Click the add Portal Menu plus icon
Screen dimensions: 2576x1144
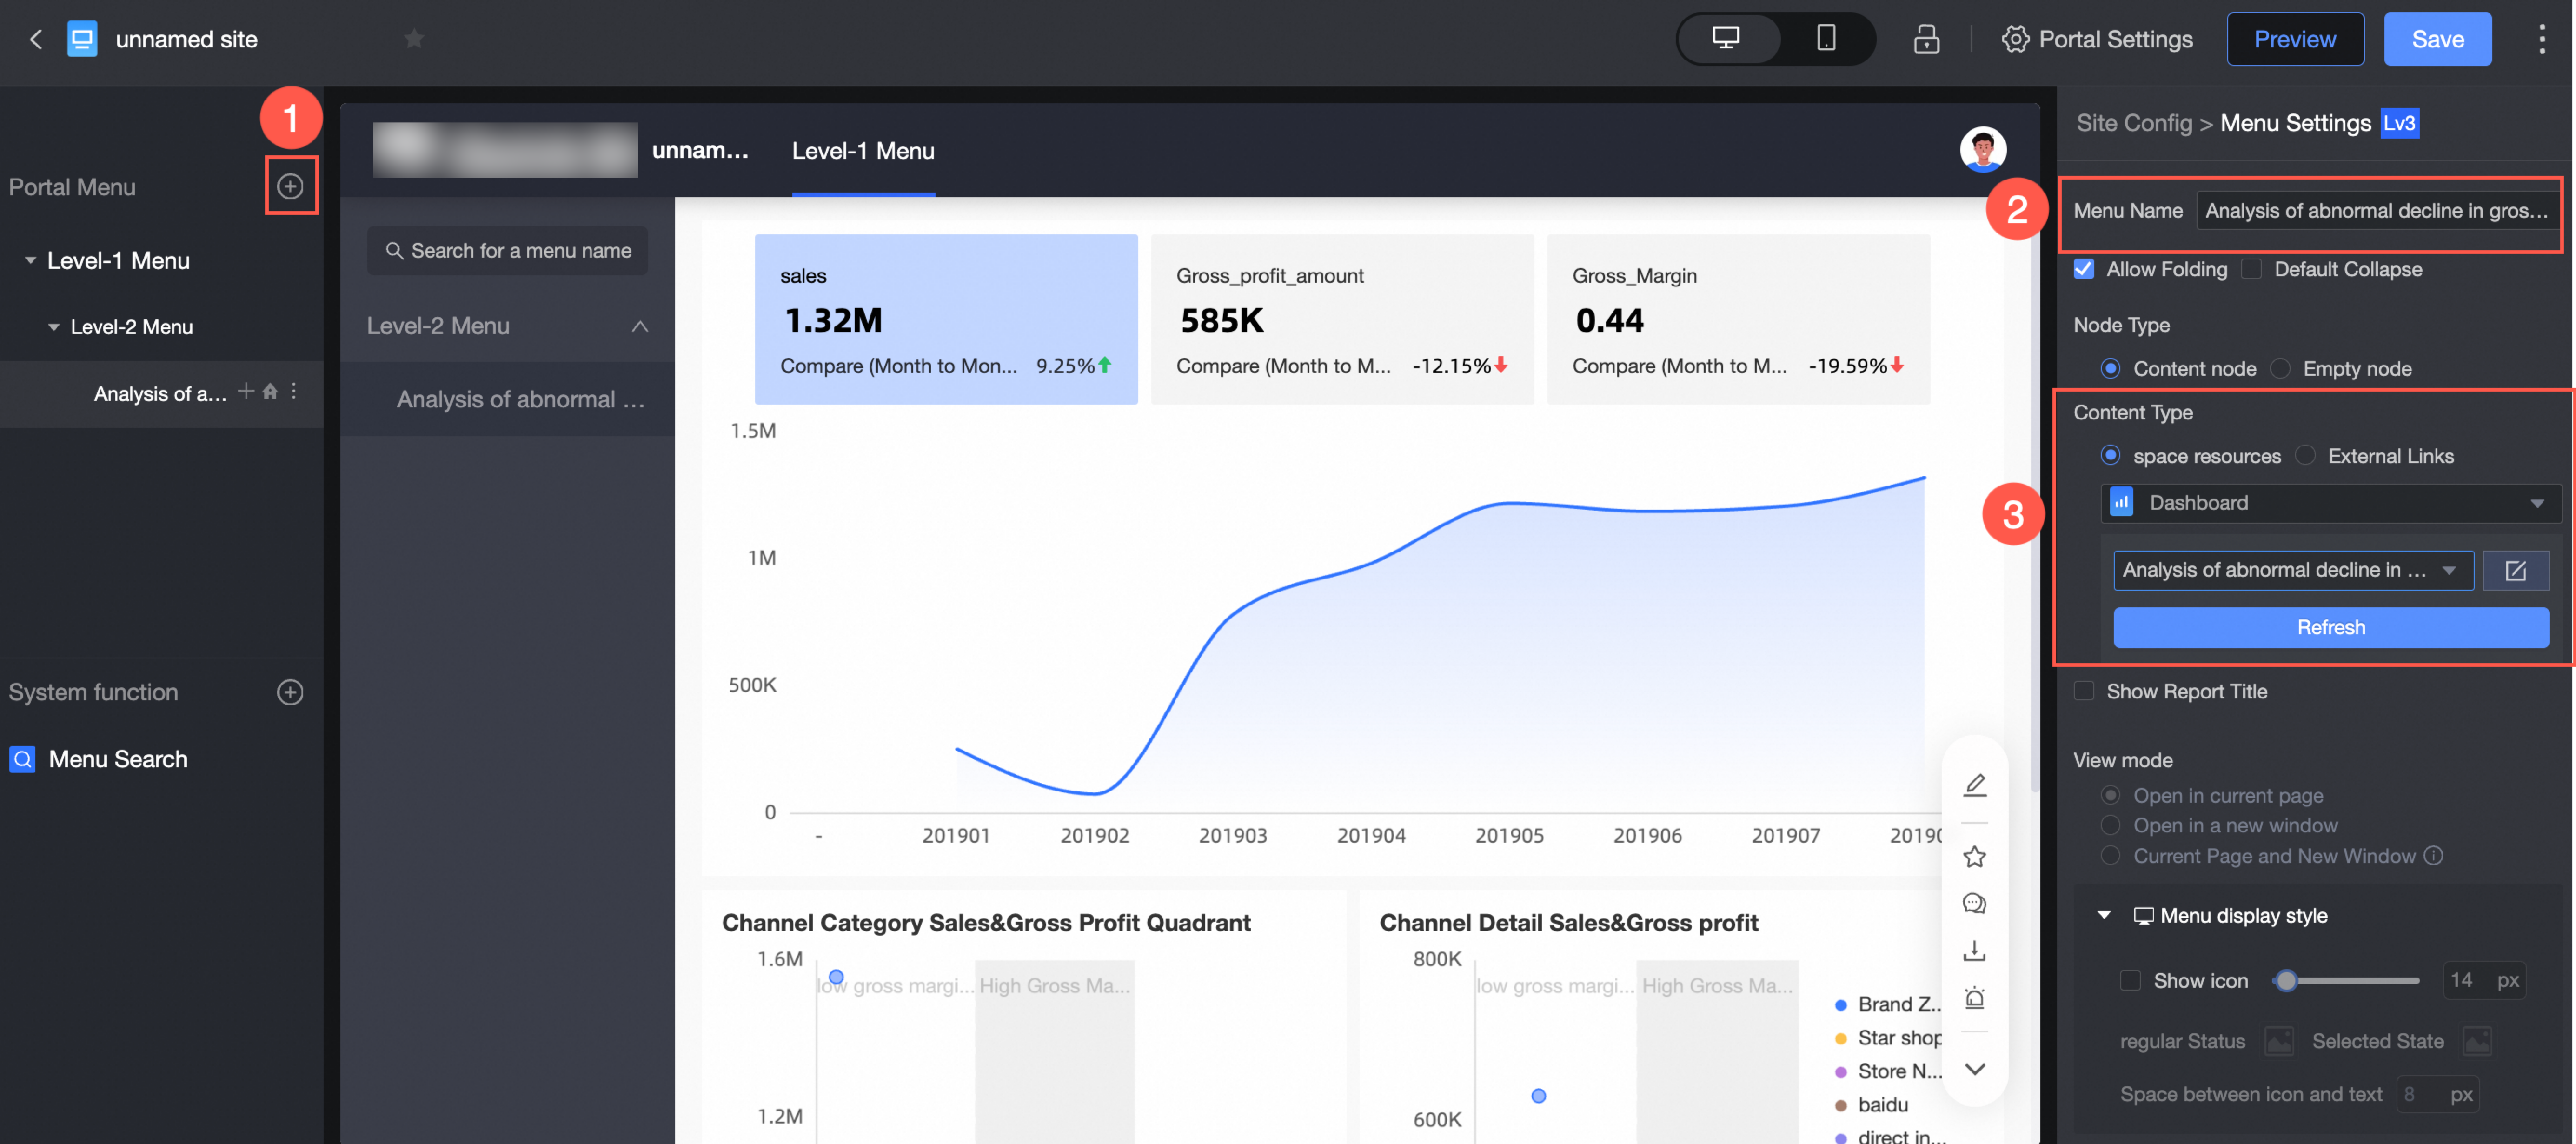coord(290,186)
